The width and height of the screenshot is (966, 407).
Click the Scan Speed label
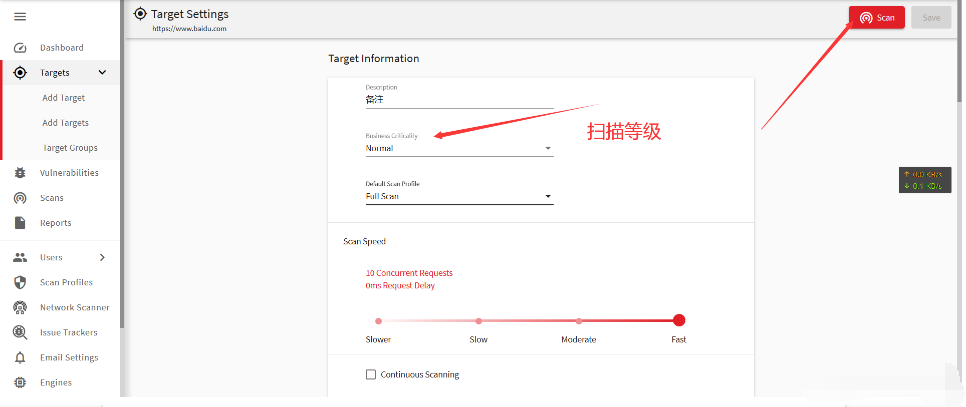pos(365,241)
